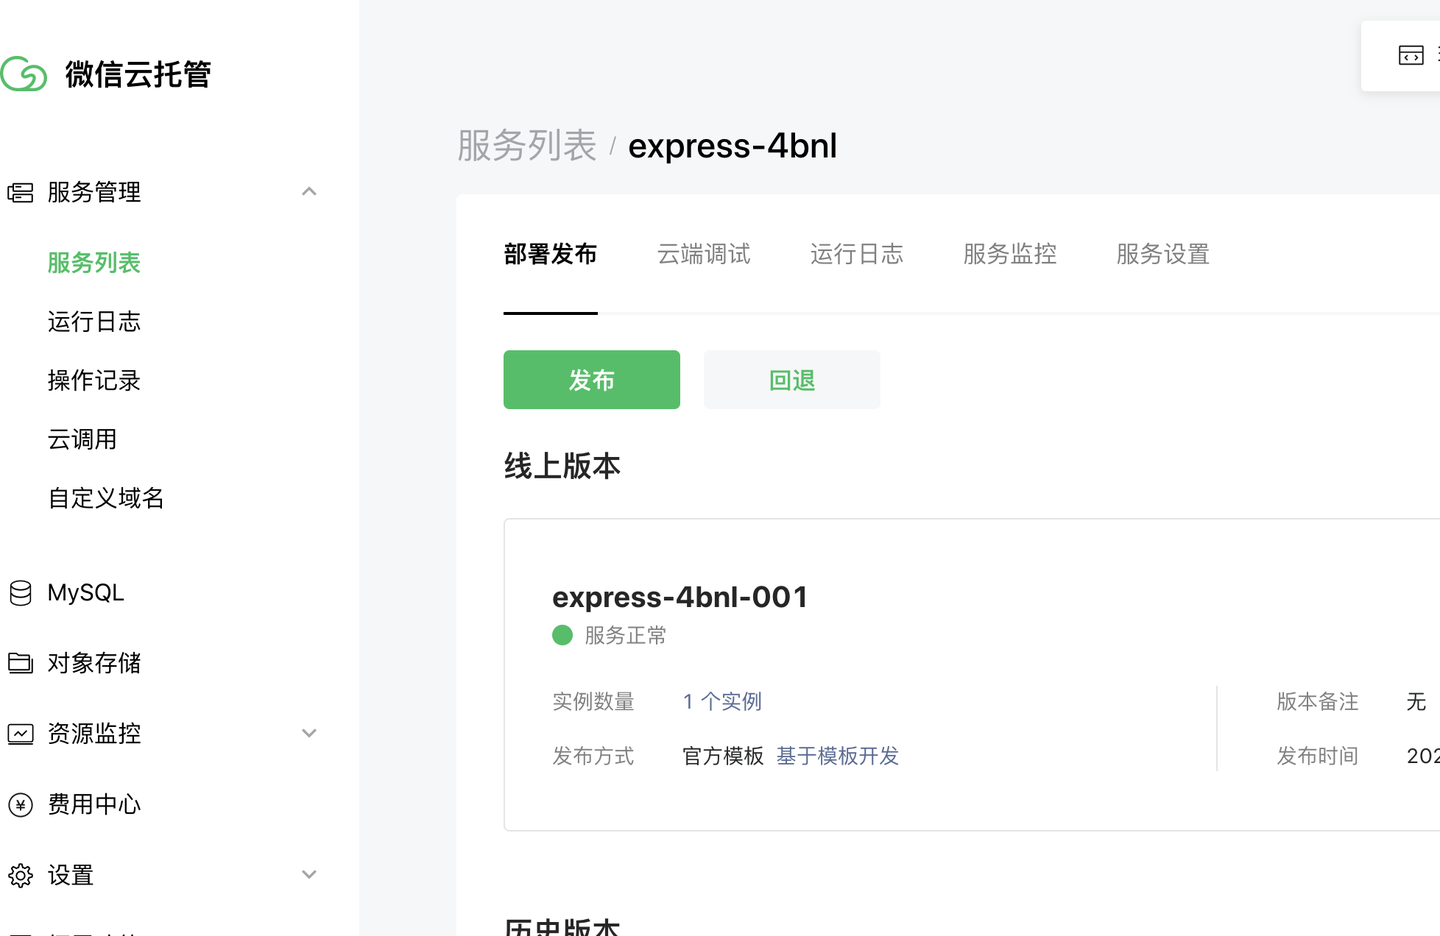The height and width of the screenshot is (936, 1440).
Task: Collapse the 服务管理 section chevron
Action: point(309,191)
